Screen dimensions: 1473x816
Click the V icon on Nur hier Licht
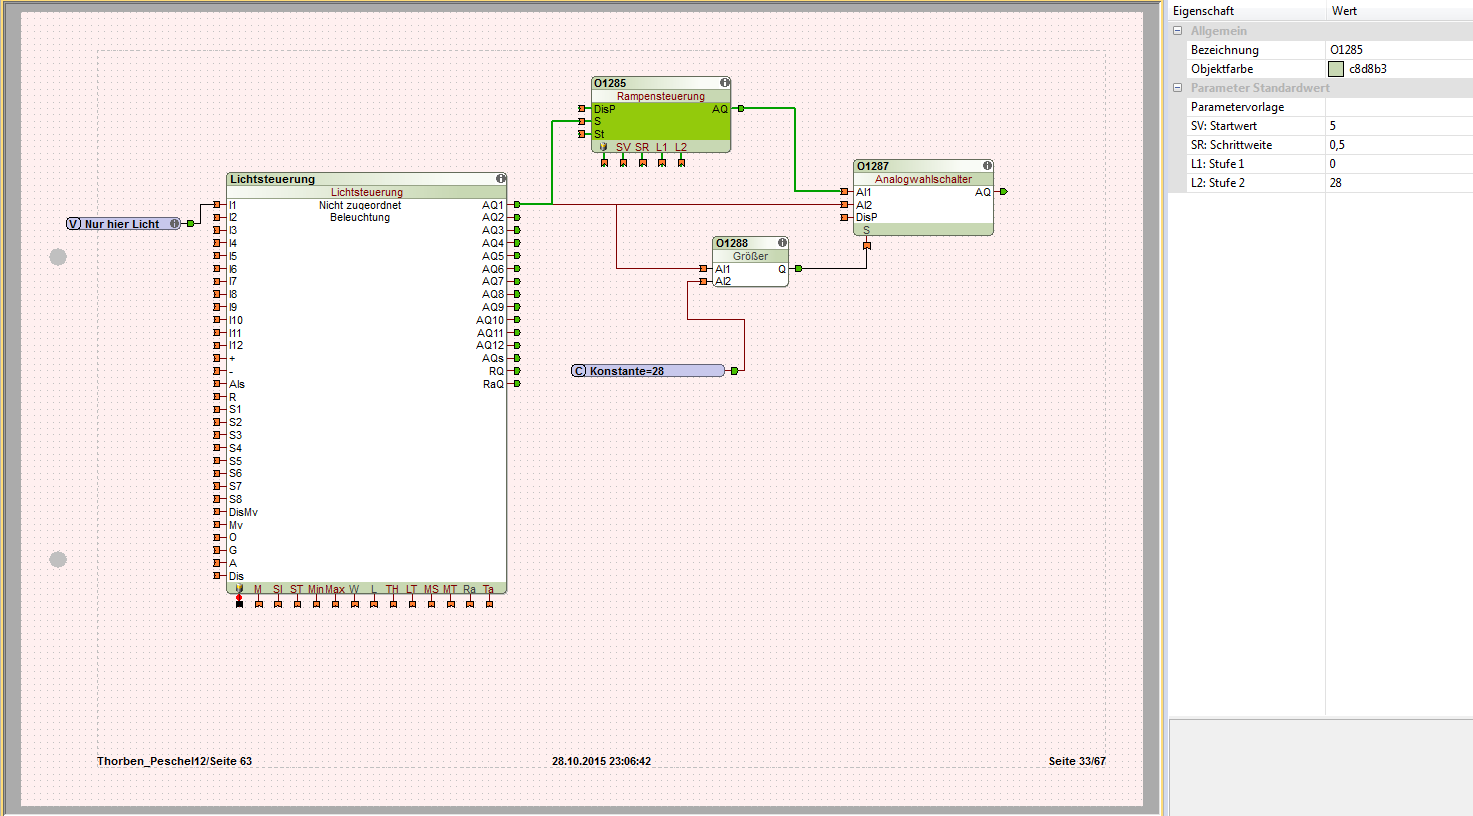[x=74, y=224]
